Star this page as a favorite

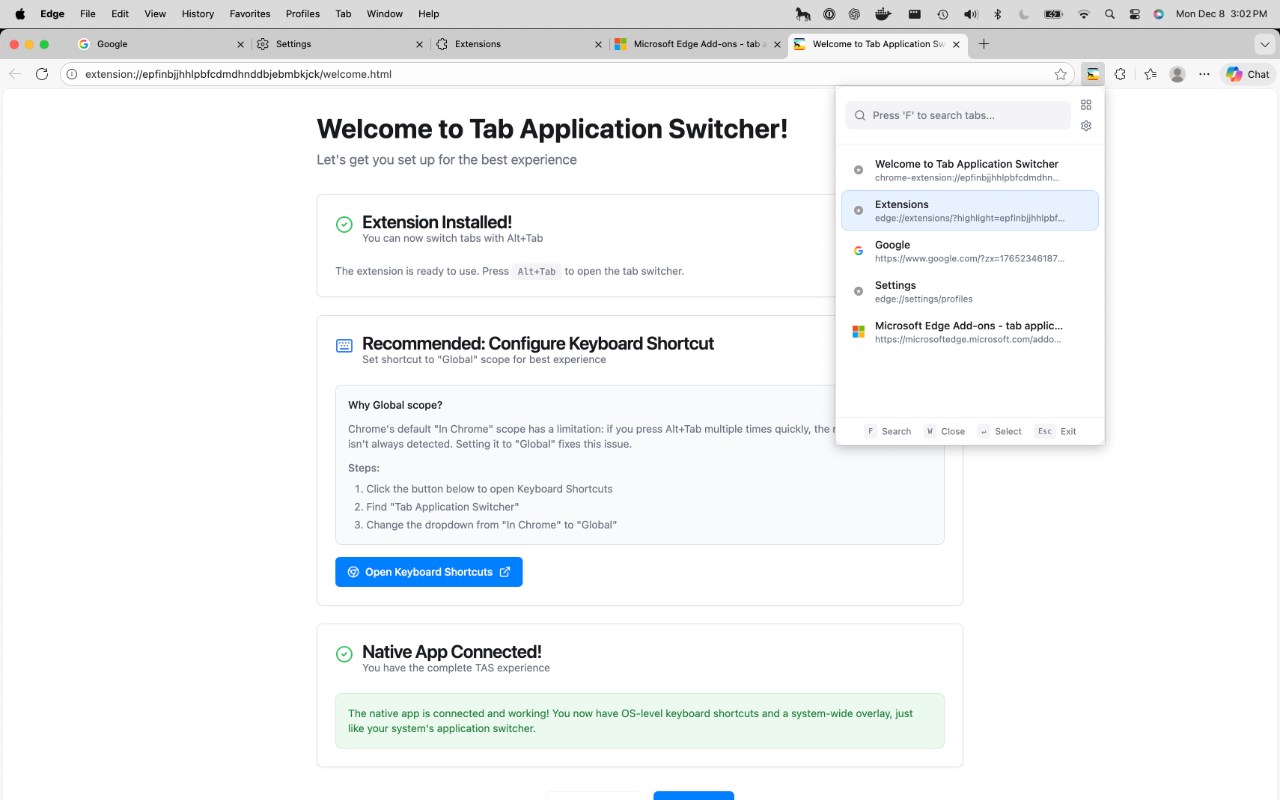[1061, 74]
